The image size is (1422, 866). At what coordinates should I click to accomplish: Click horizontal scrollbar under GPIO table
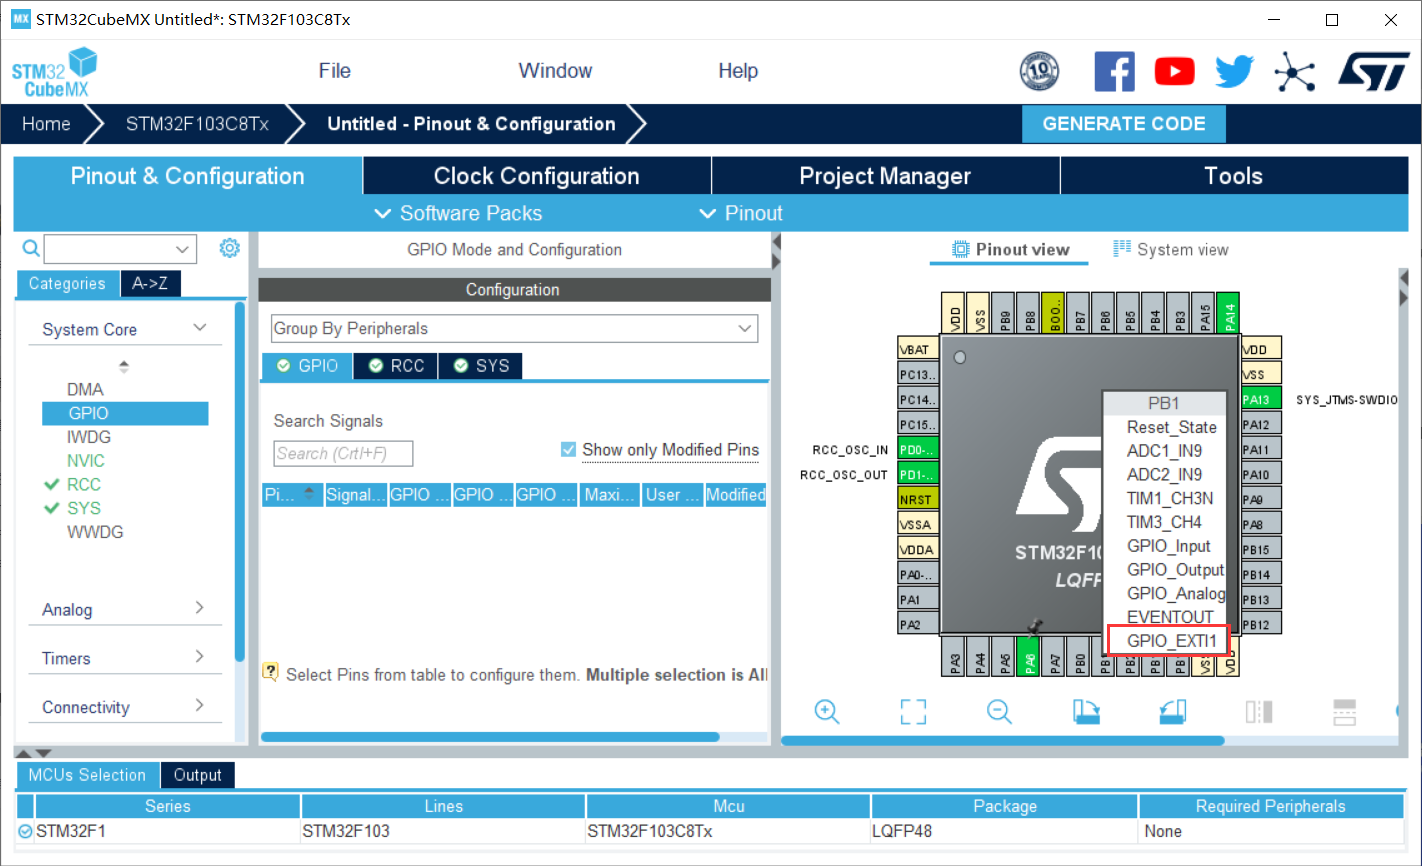pos(490,737)
